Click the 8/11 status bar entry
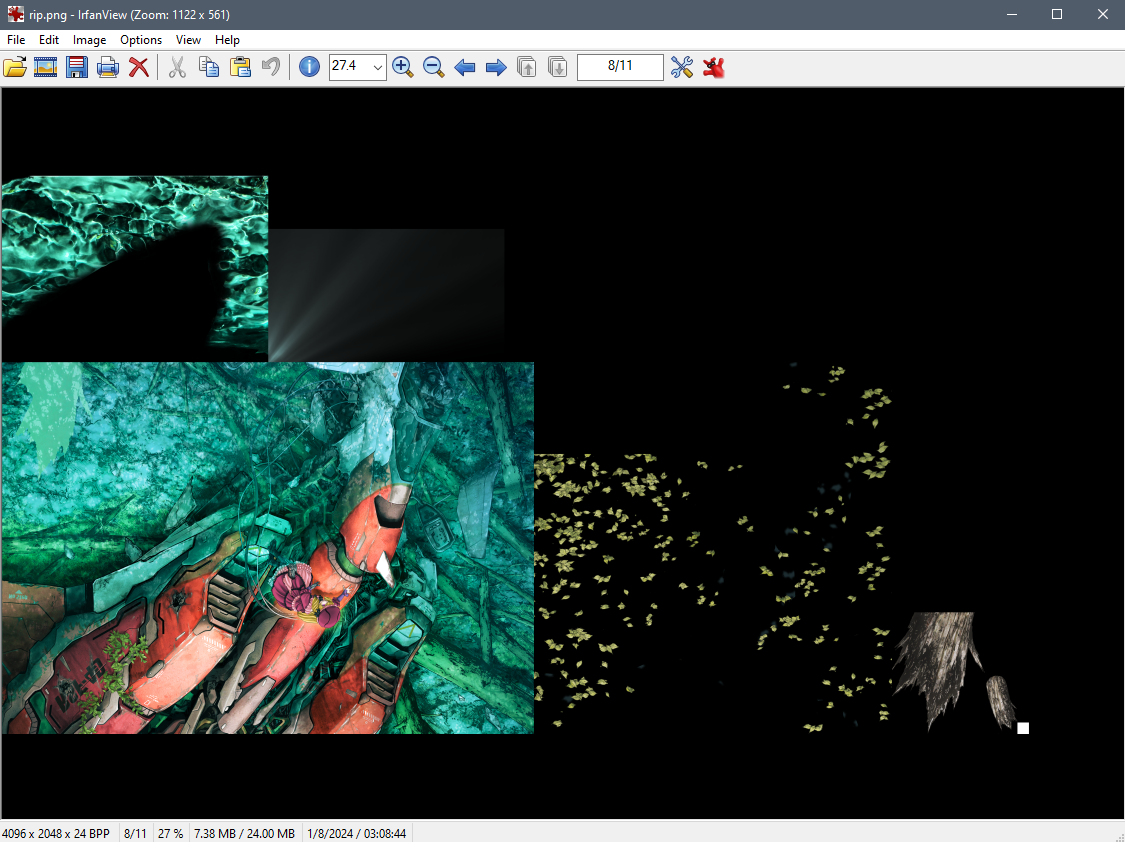The image size is (1125, 842). 135,833
